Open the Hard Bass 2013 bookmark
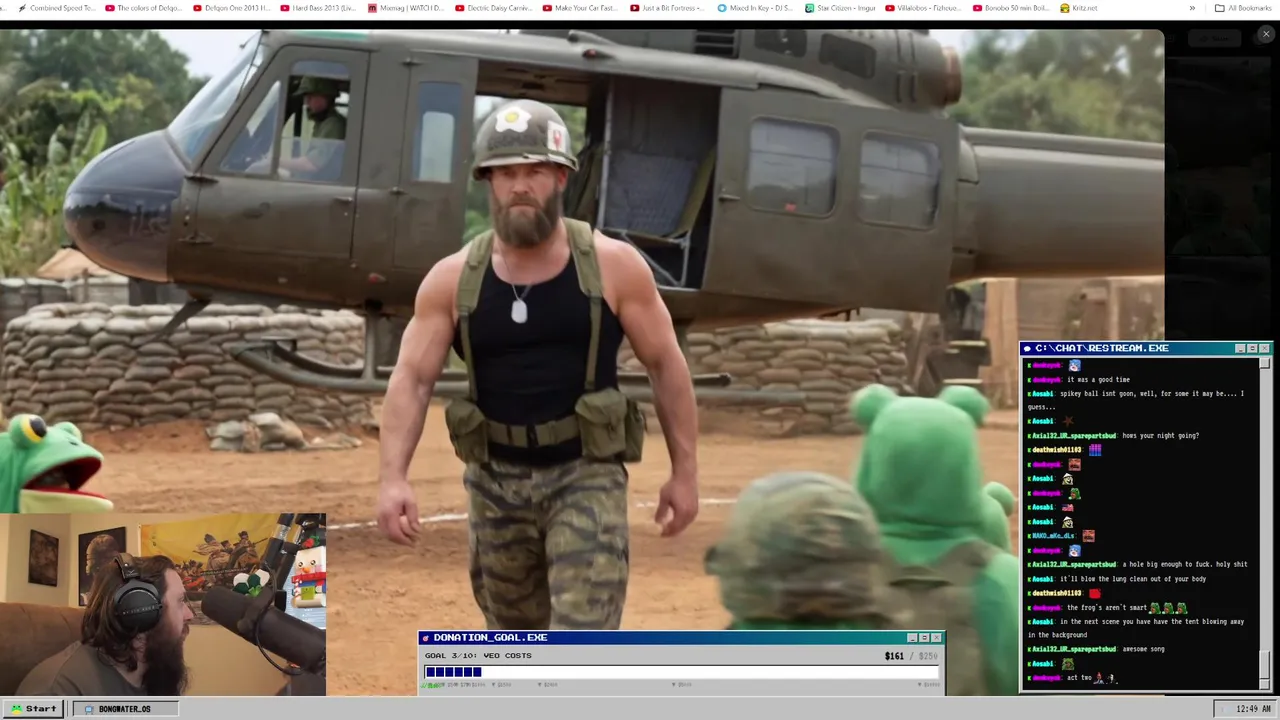The height and width of the screenshot is (720, 1280). tap(319, 8)
